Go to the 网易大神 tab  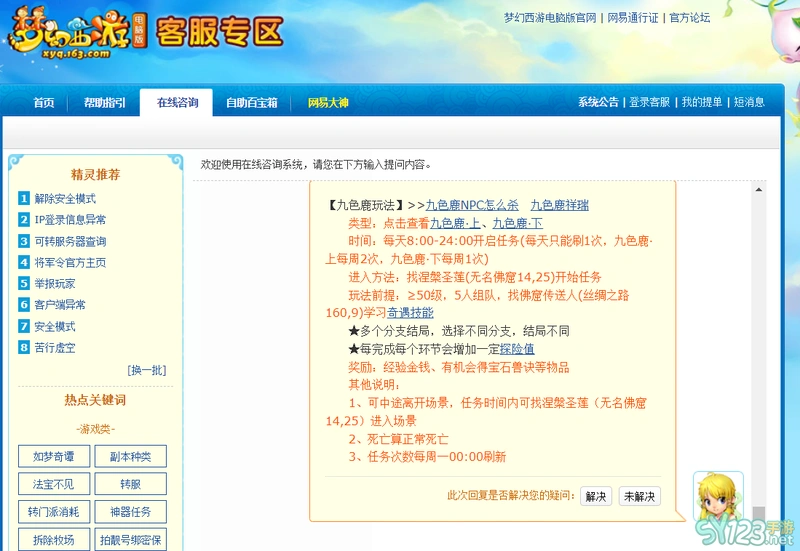(328, 103)
